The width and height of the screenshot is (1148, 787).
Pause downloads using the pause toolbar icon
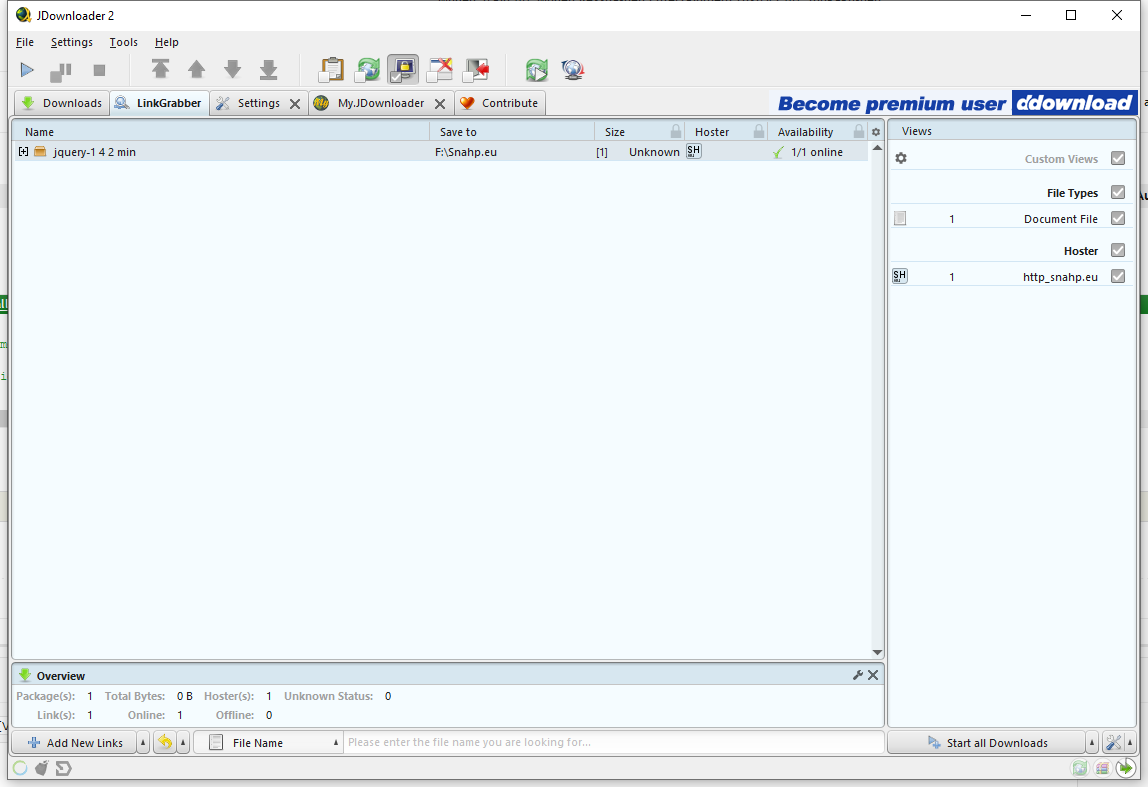(x=61, y=71)
